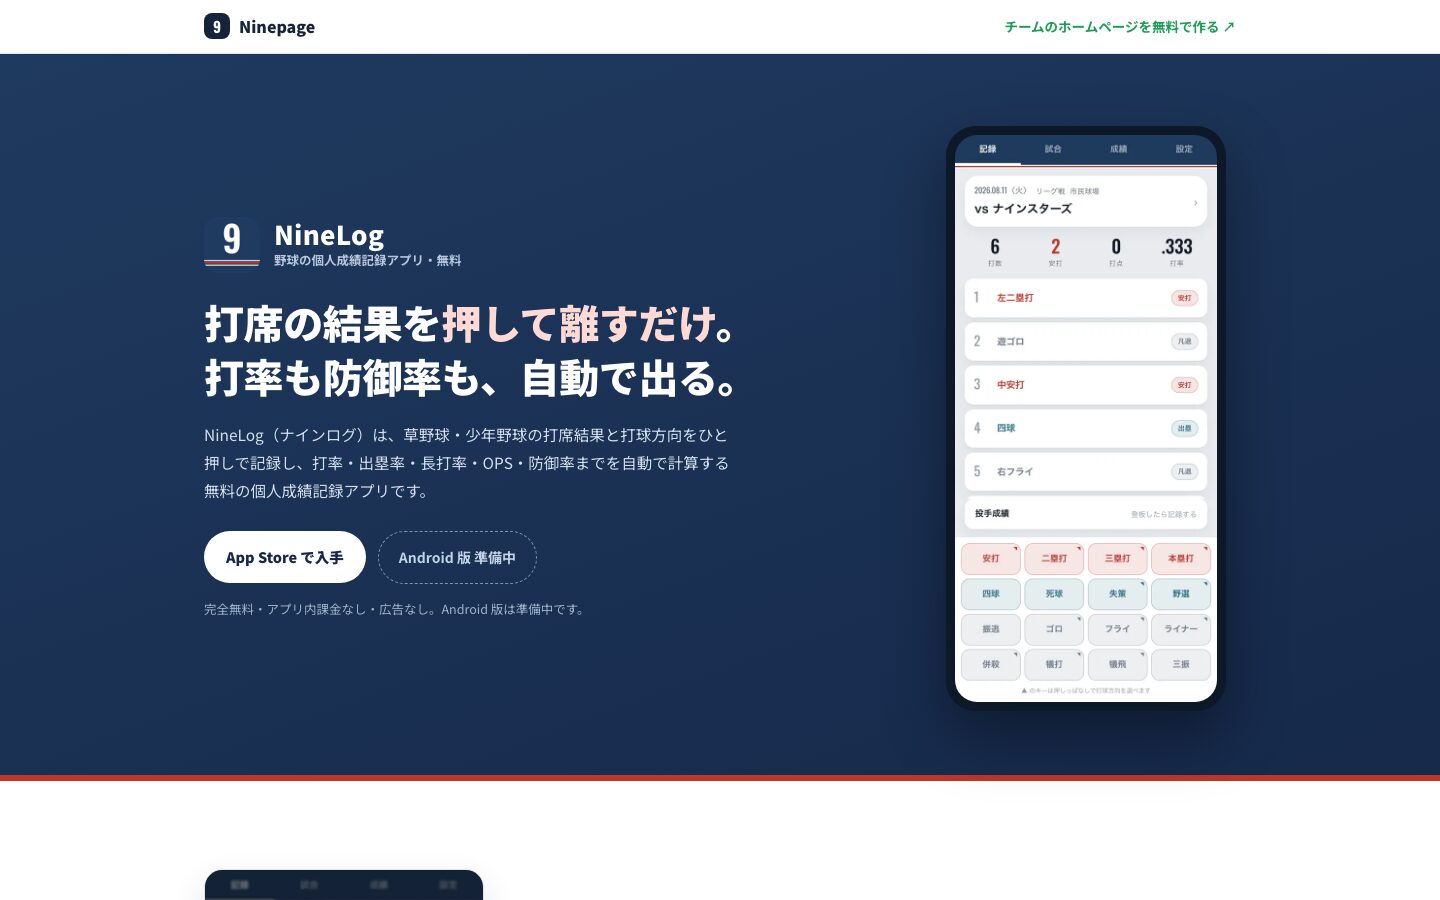This screenshot has height=900, width=1440.
Task: Tap the 二塁打 key
Action: pos(1054,559)
